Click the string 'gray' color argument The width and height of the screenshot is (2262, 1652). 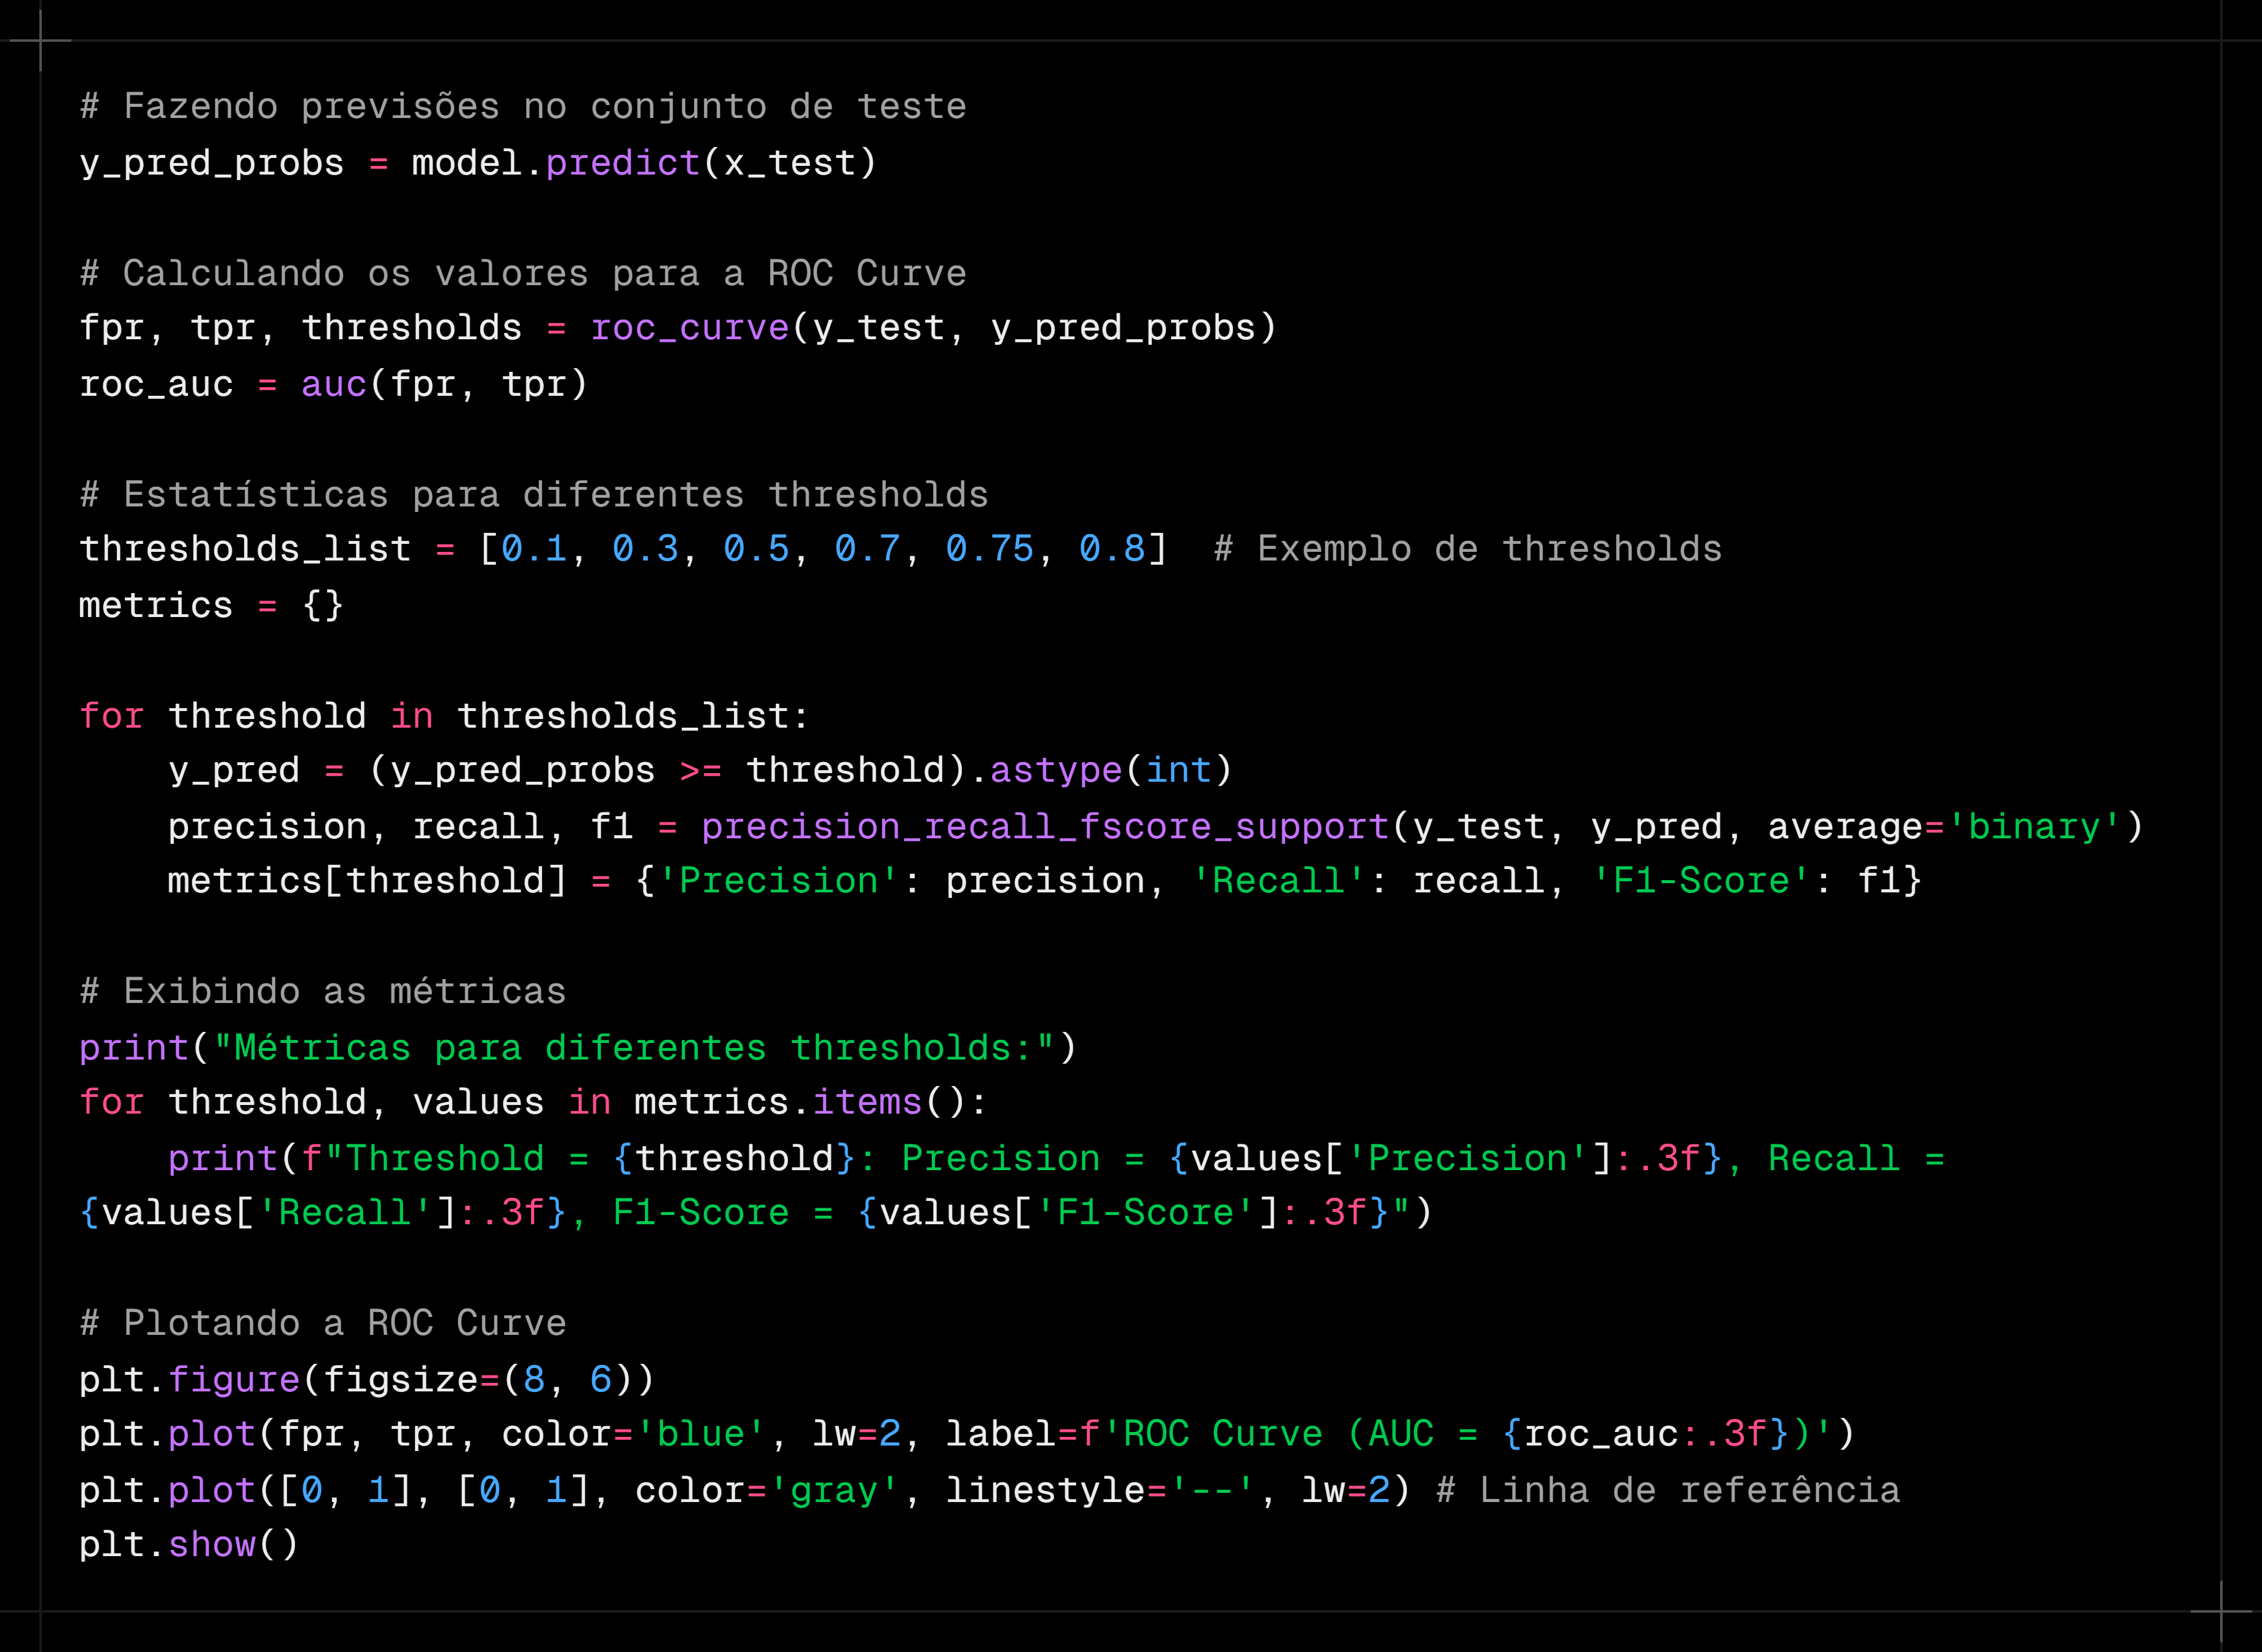pos(834,1490)
